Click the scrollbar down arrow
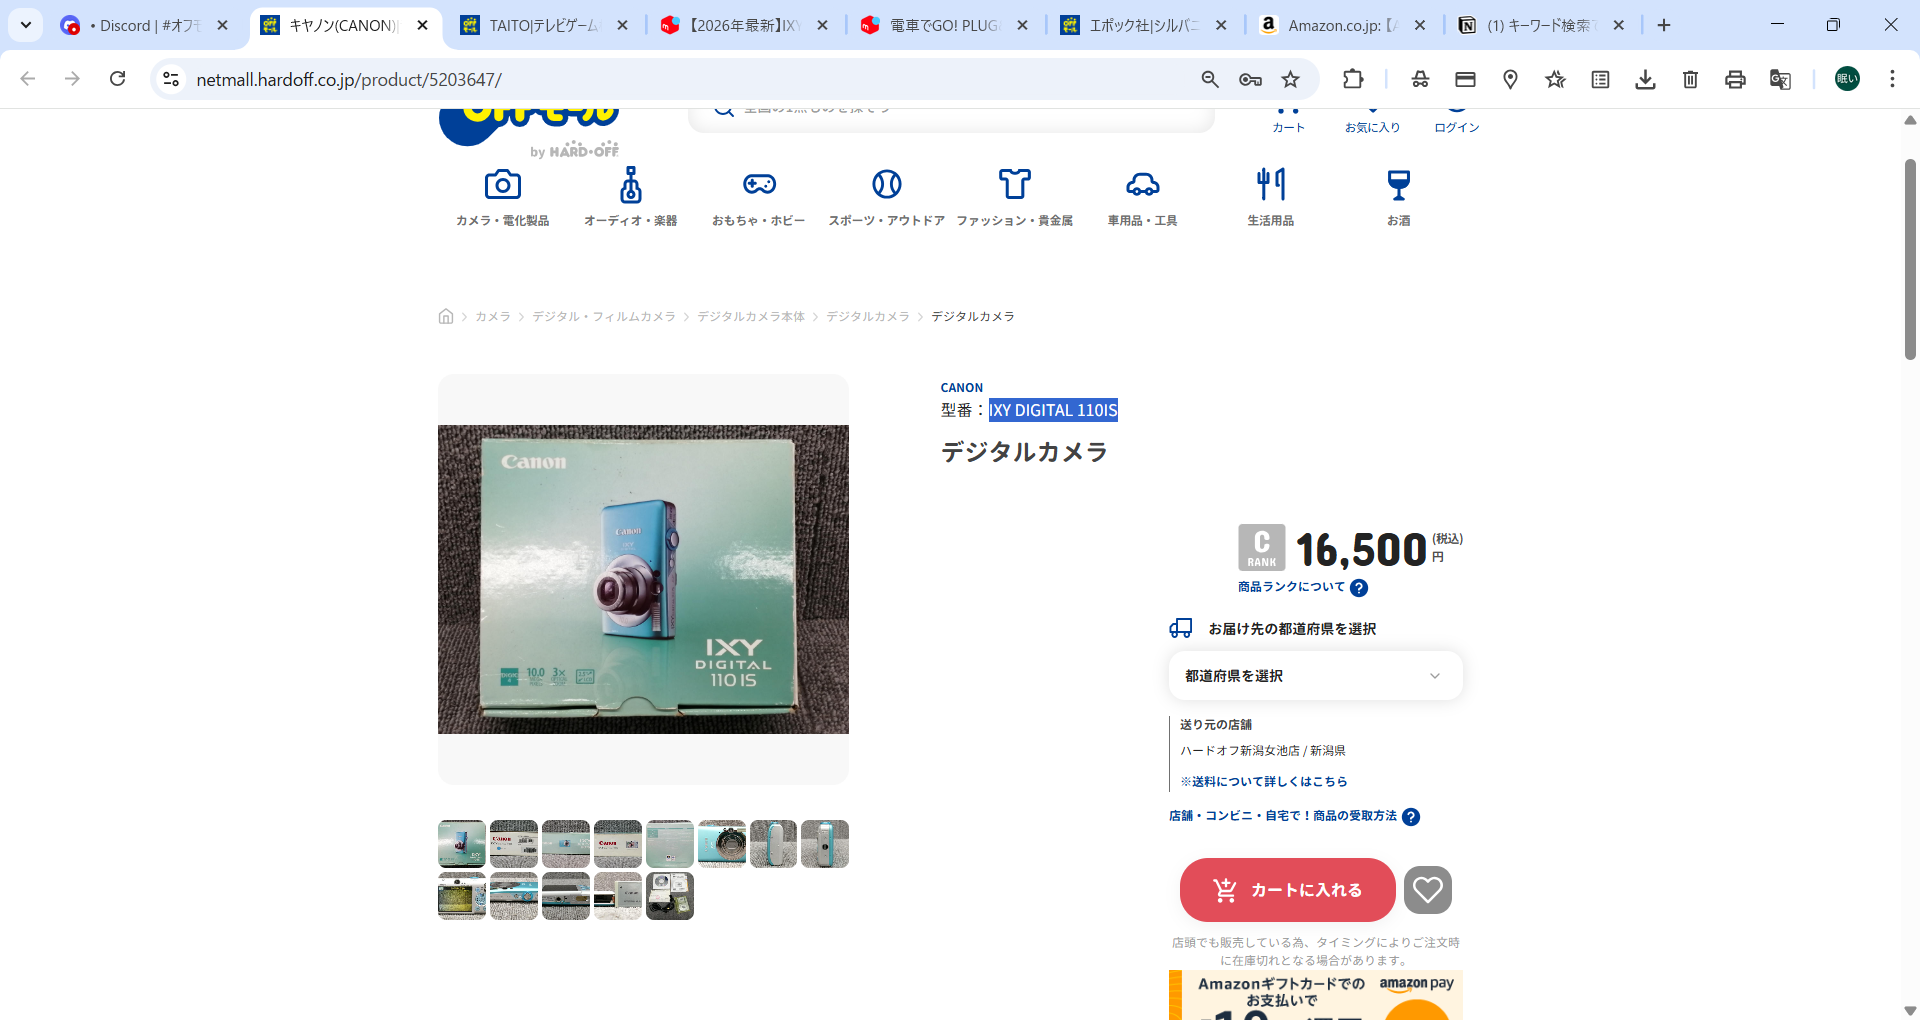Screen dimensions: 1920x1020 click(1910, 1010)
